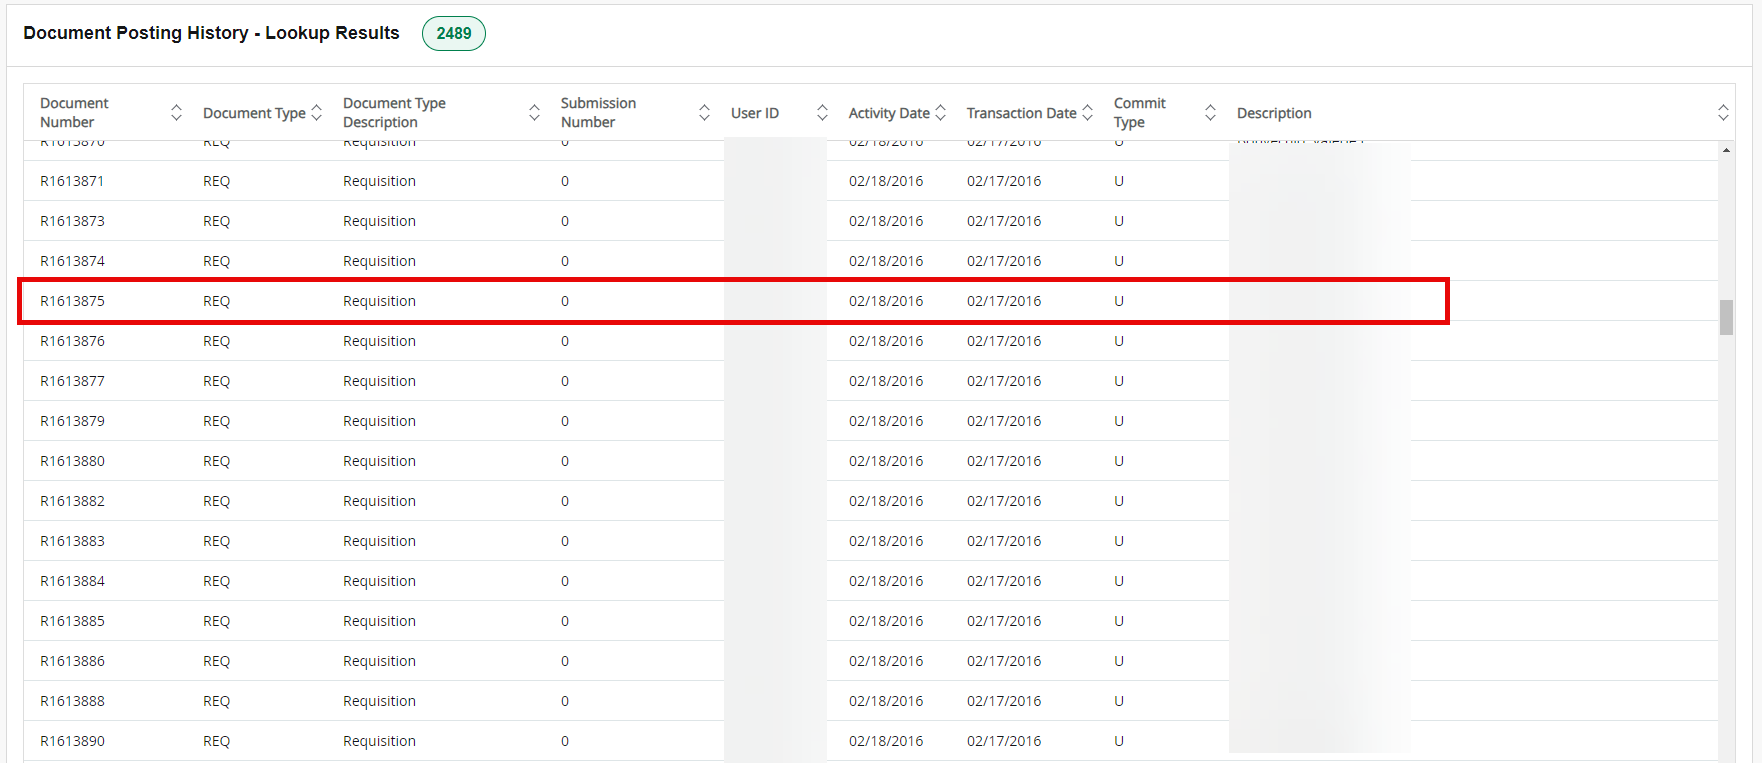Screen dimensions: 1762x763
Task: Click sort arrows next to Document Type
Action: [x=317, y=113]
